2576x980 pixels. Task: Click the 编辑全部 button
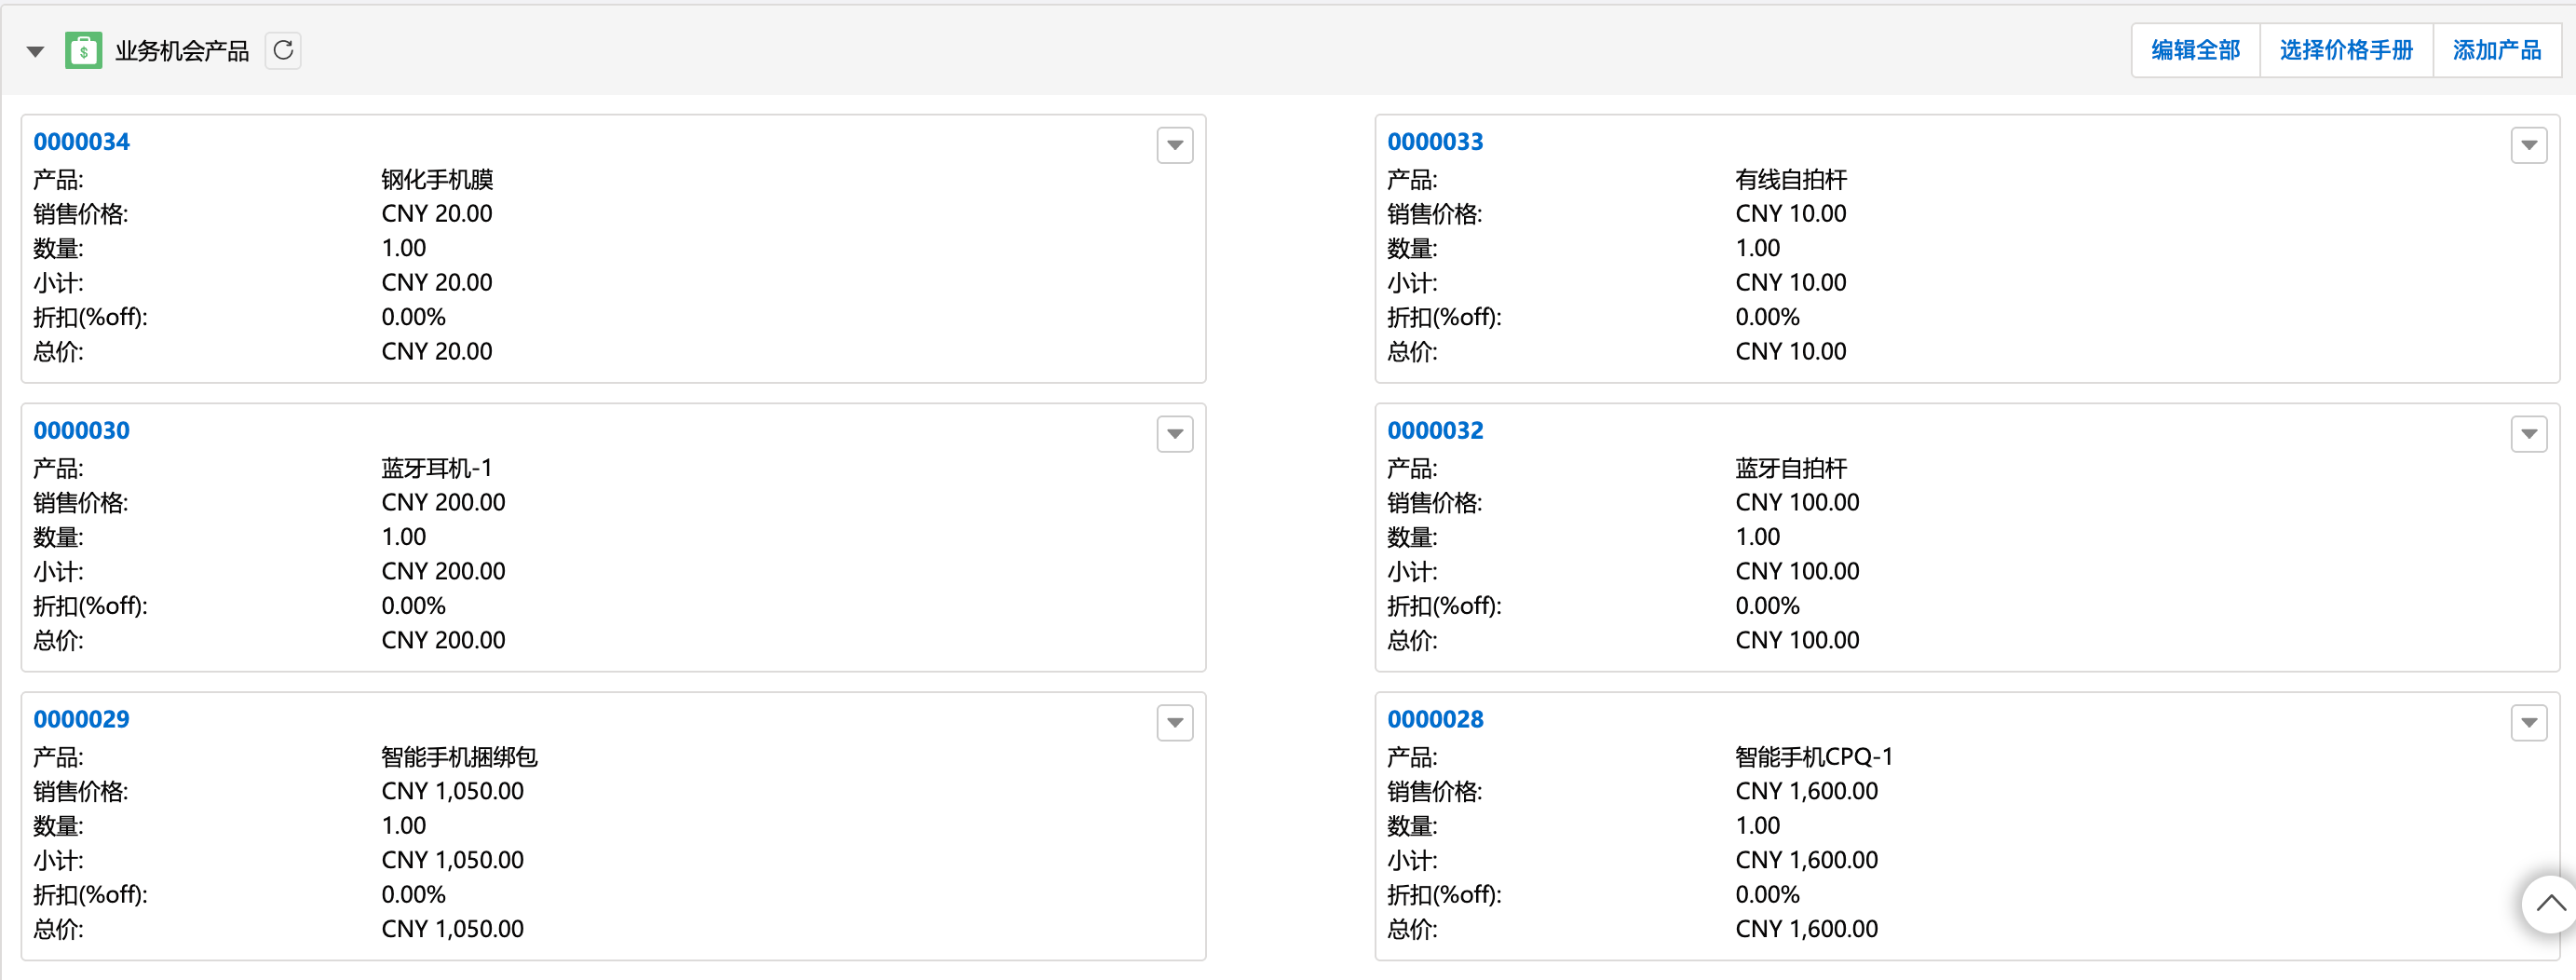pyautogui.click(x=2195, y=50)
